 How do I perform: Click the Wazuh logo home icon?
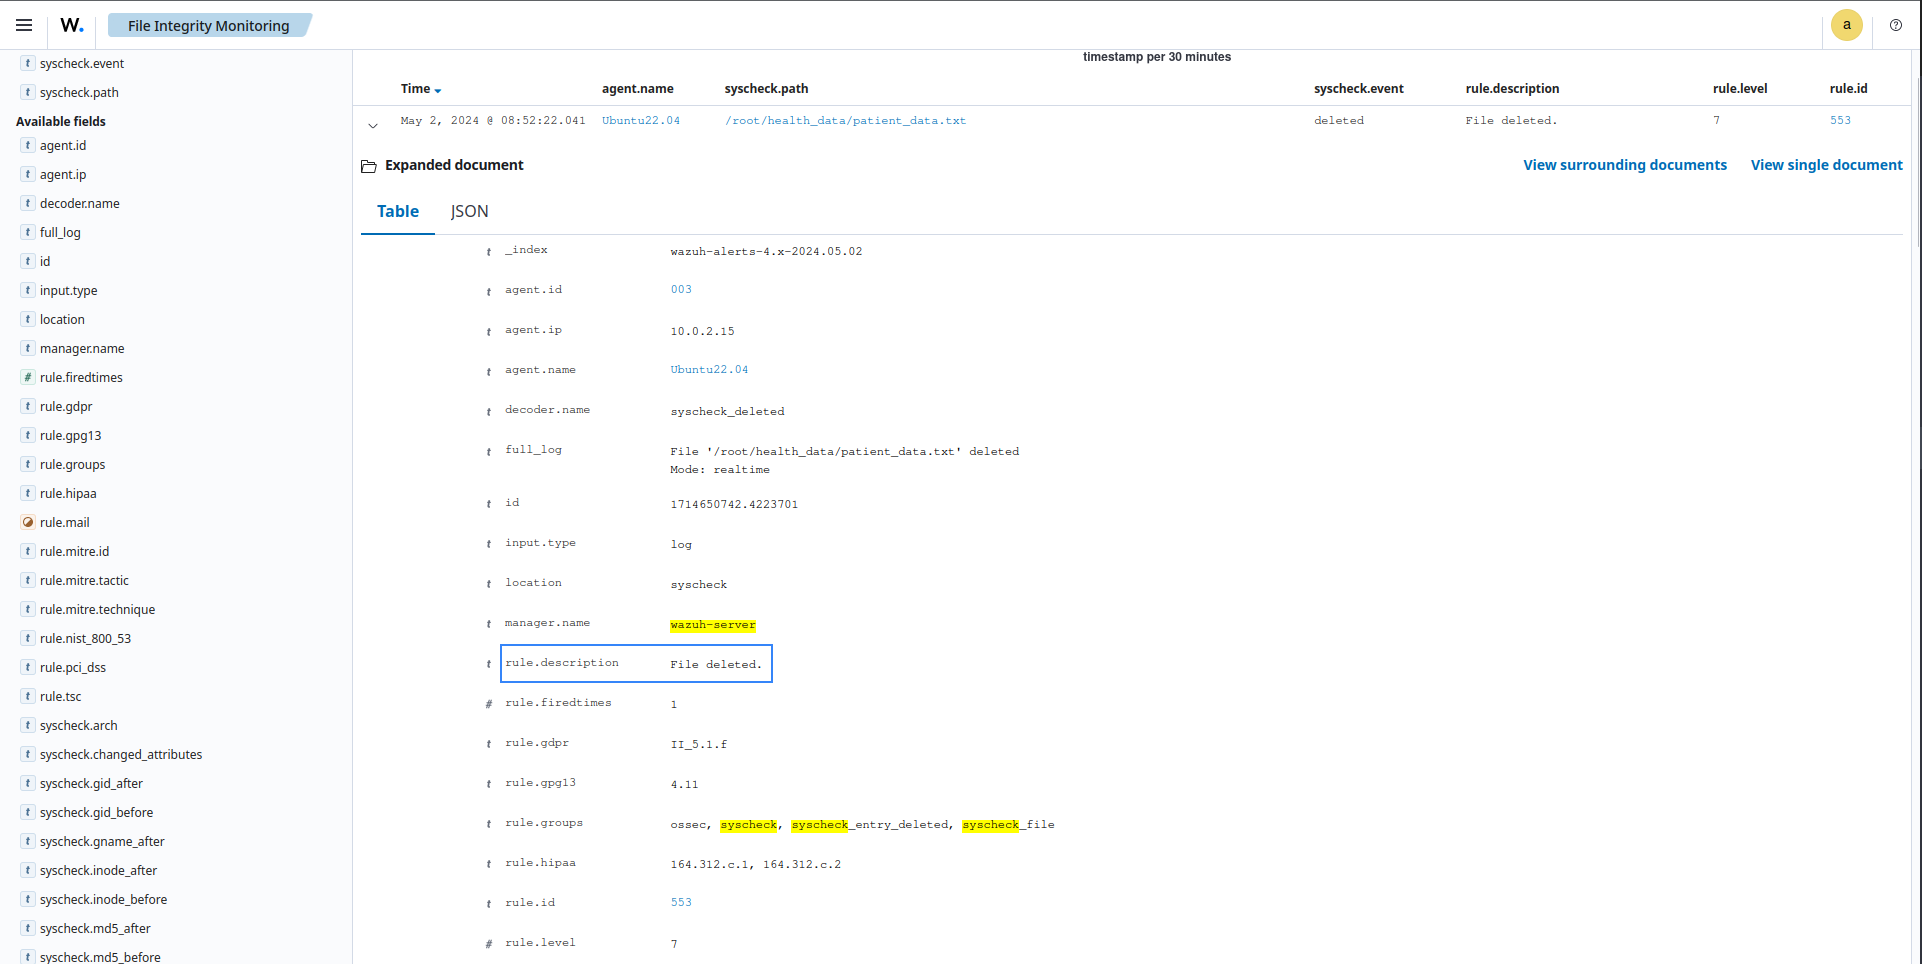coord(72,25)
